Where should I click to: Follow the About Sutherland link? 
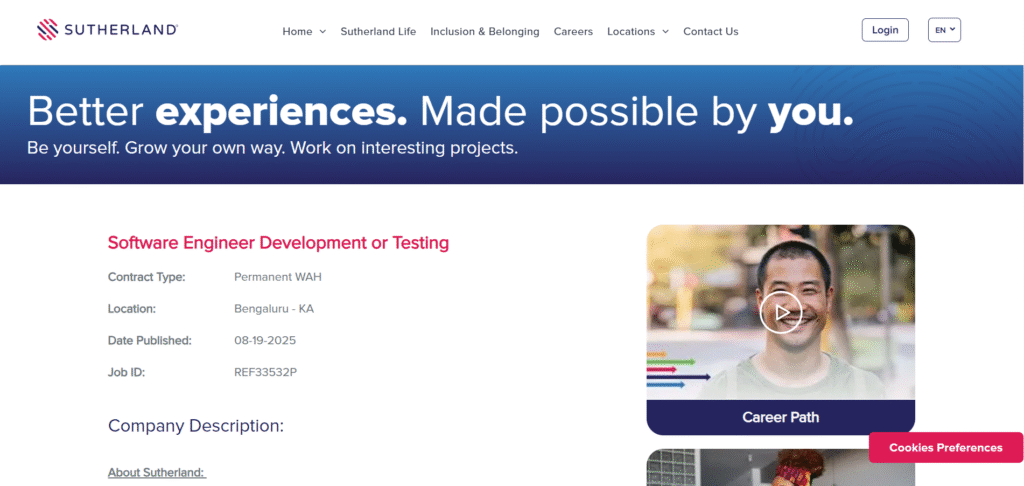coord(156,472)
